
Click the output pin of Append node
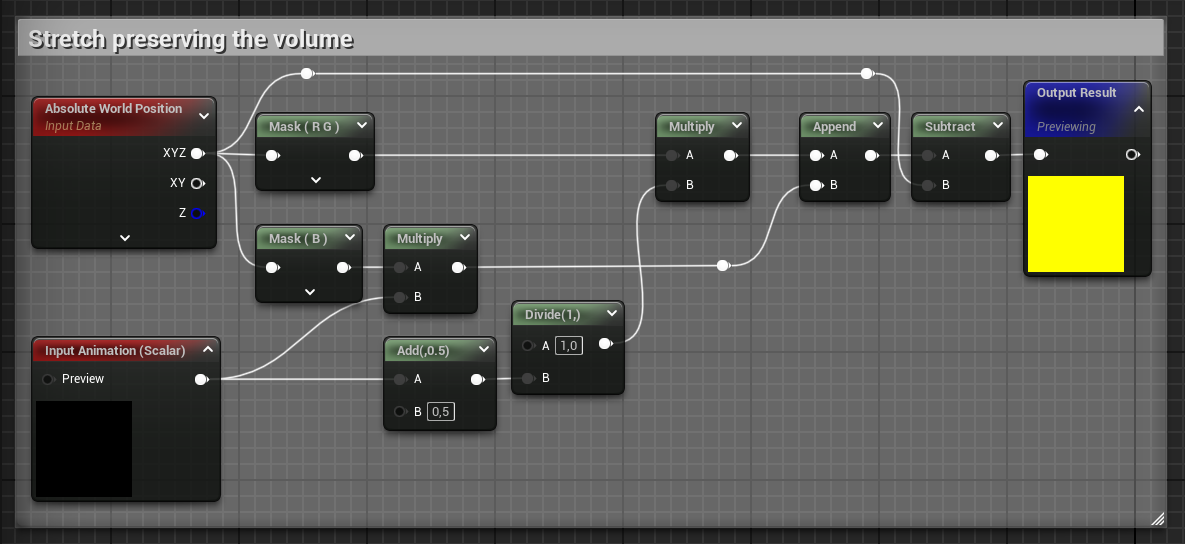[x=871, y=156]
